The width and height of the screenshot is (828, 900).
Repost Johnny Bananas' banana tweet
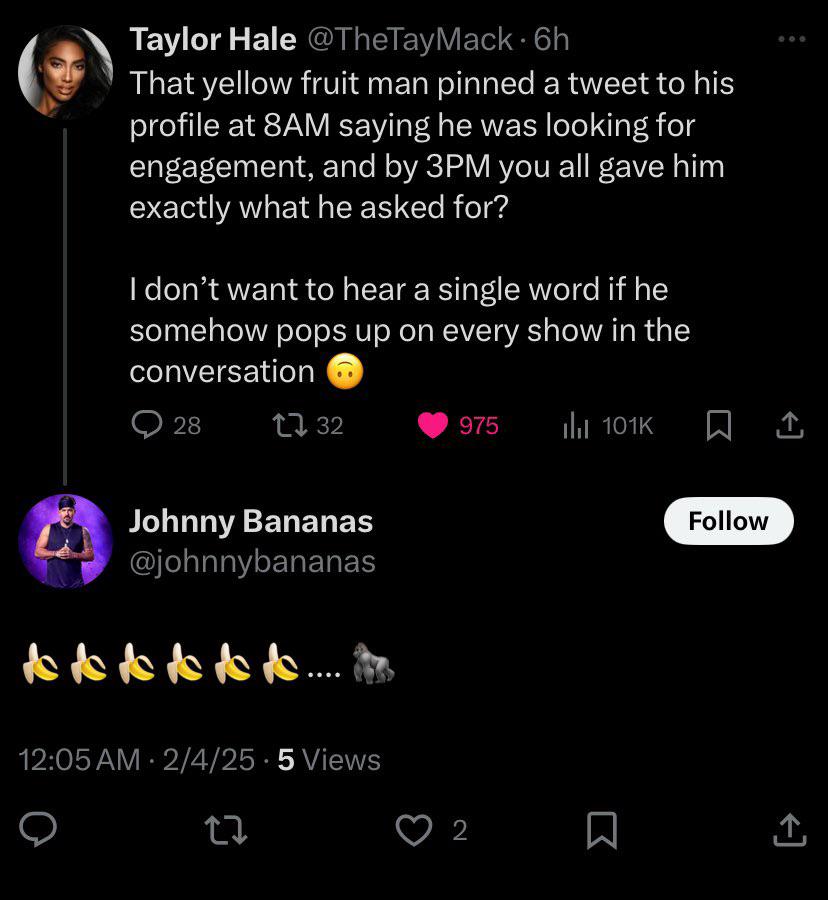tap(225, 829)
